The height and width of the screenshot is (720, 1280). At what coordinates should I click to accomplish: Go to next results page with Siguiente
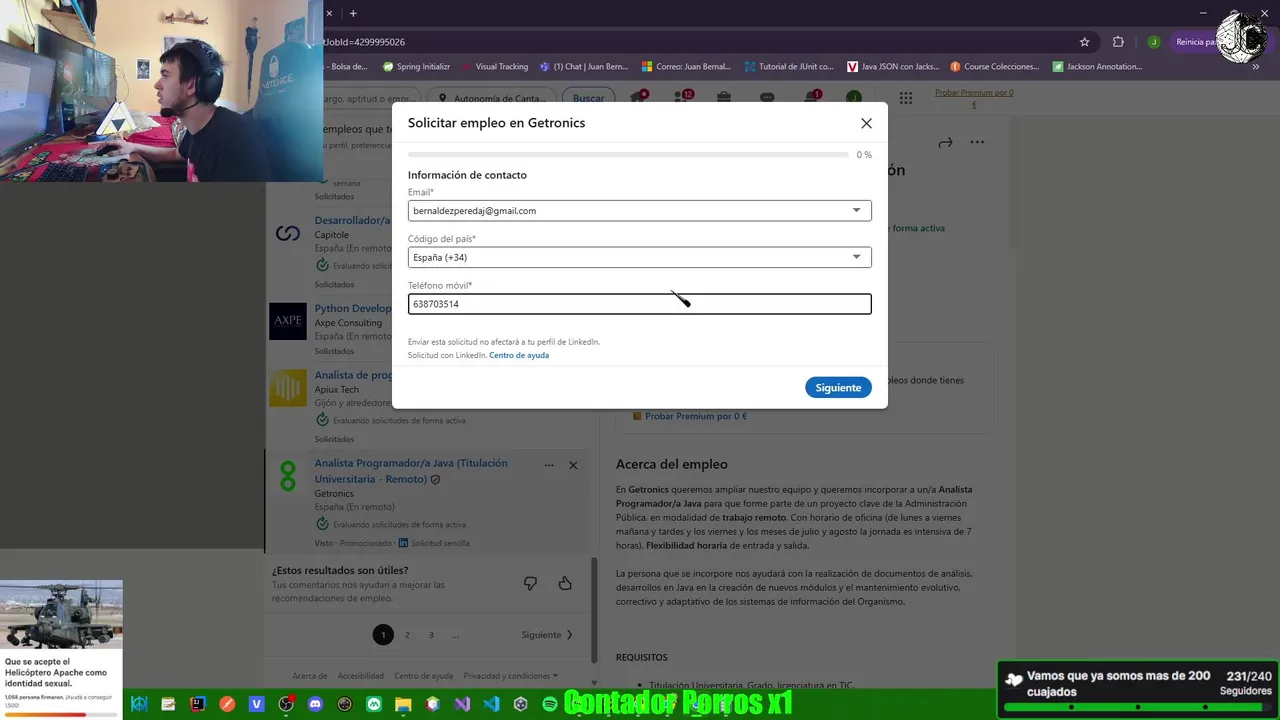(x=547, y=635)
